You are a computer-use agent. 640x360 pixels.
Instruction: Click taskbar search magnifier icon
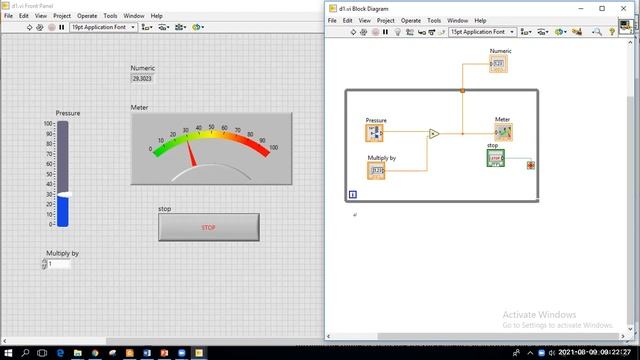tap(25, 353)
